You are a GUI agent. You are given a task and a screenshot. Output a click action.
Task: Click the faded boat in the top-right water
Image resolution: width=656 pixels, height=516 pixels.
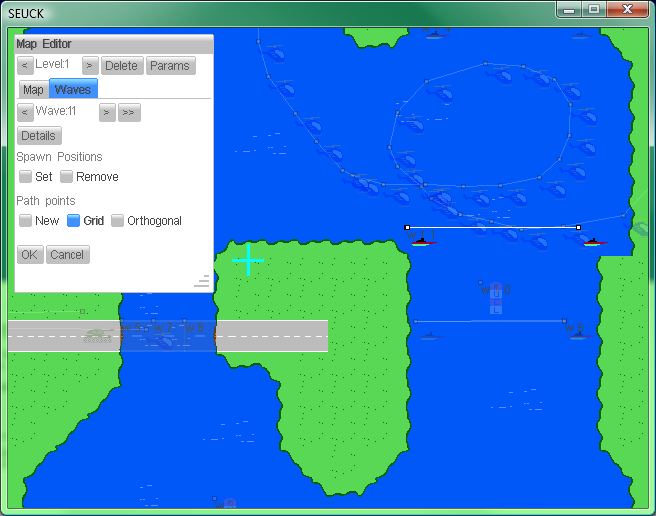[x=582, y=35]
